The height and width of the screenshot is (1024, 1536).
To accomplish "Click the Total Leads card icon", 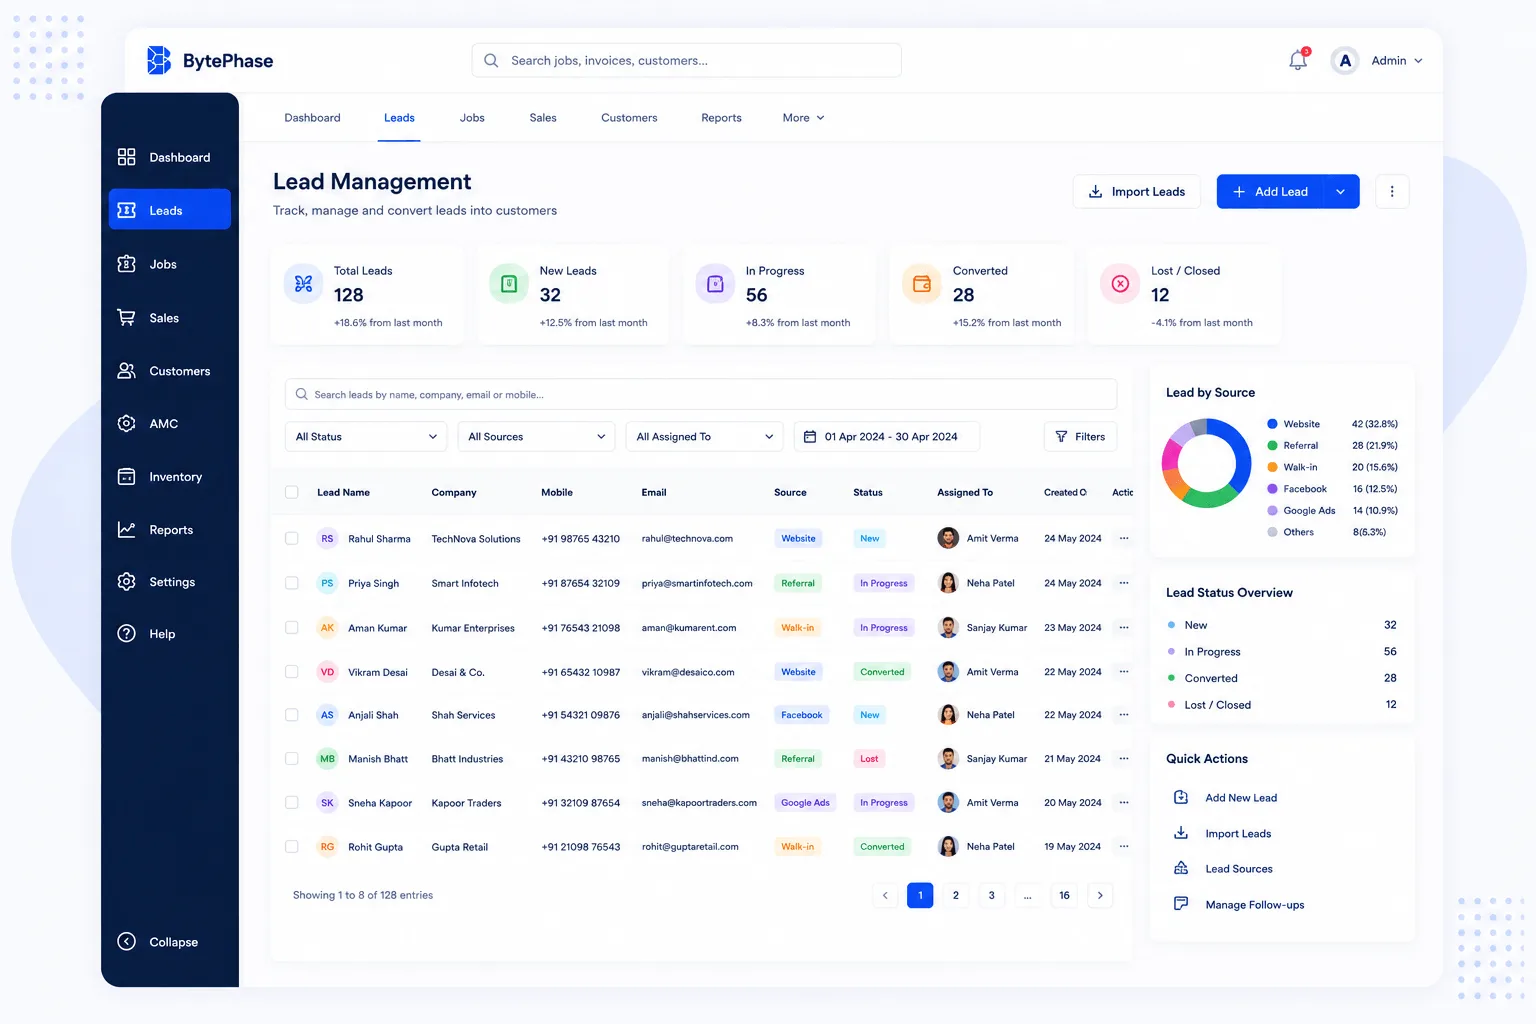I will (303, 284).
